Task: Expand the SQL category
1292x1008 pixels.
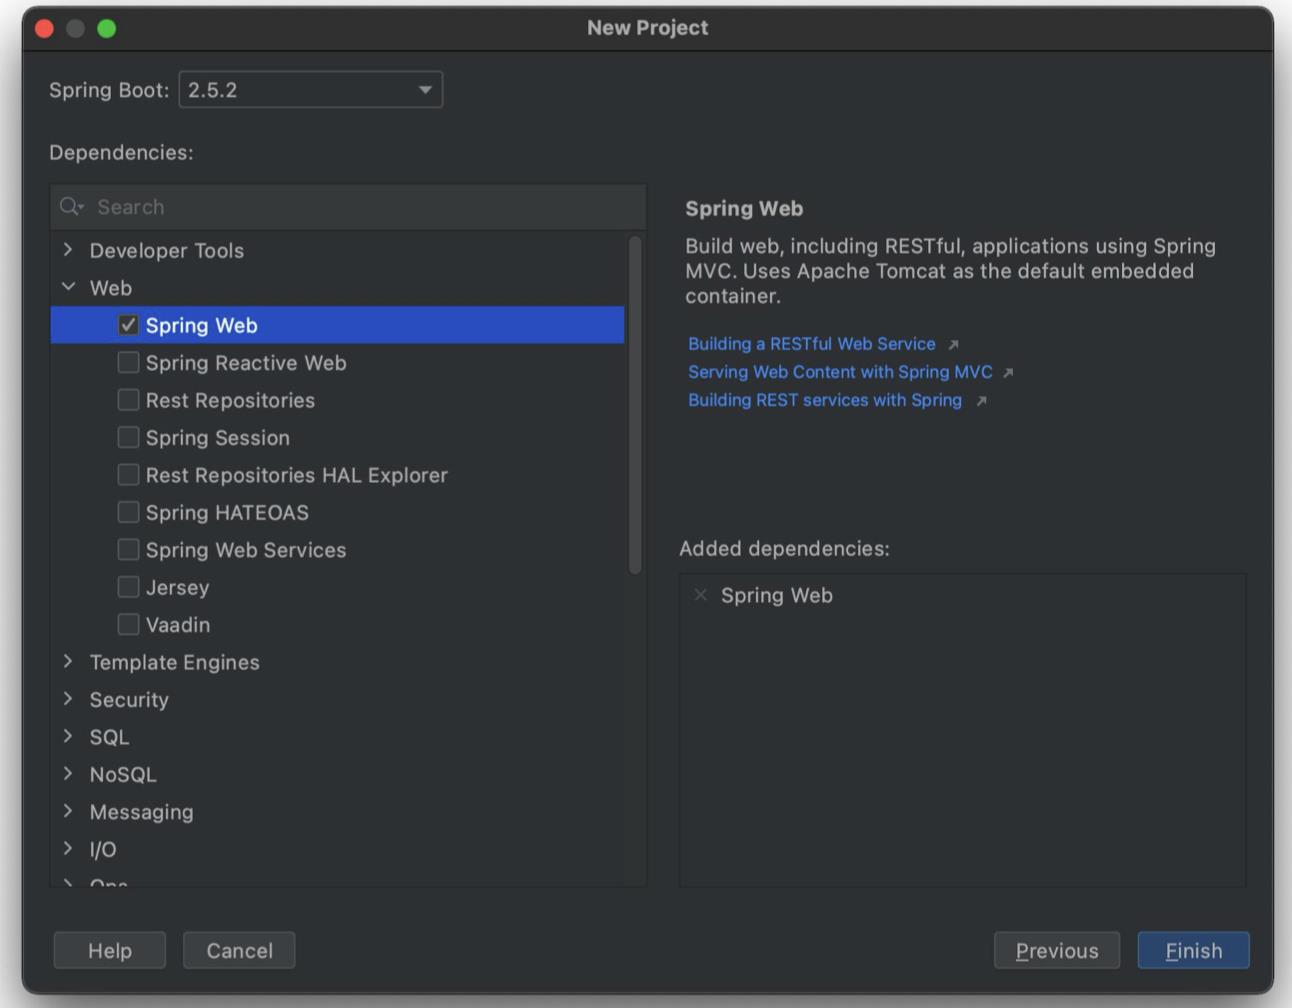Action: [x=68, y=736]
